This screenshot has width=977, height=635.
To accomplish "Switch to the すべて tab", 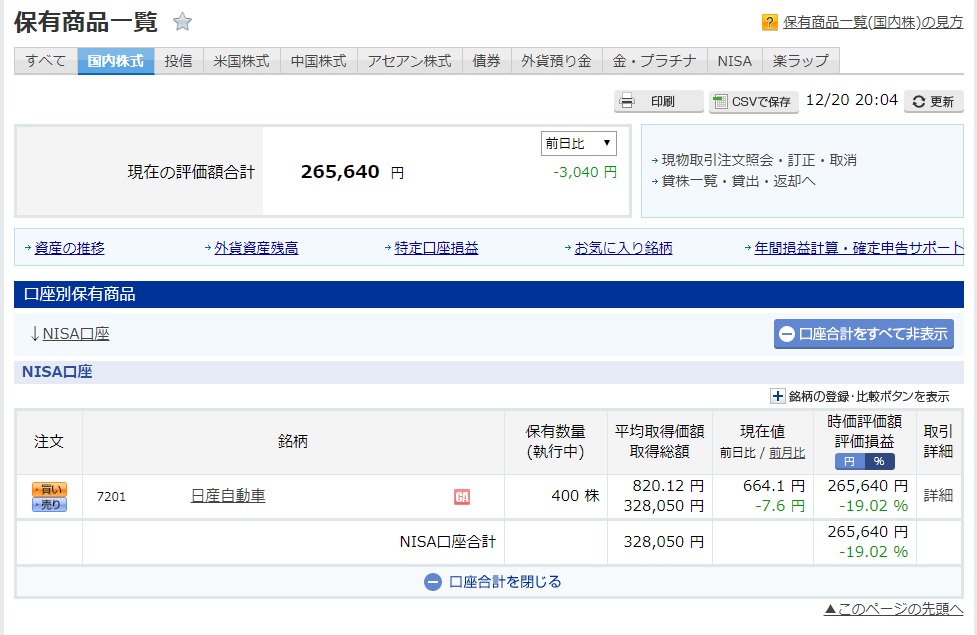I will click(46, 61).
